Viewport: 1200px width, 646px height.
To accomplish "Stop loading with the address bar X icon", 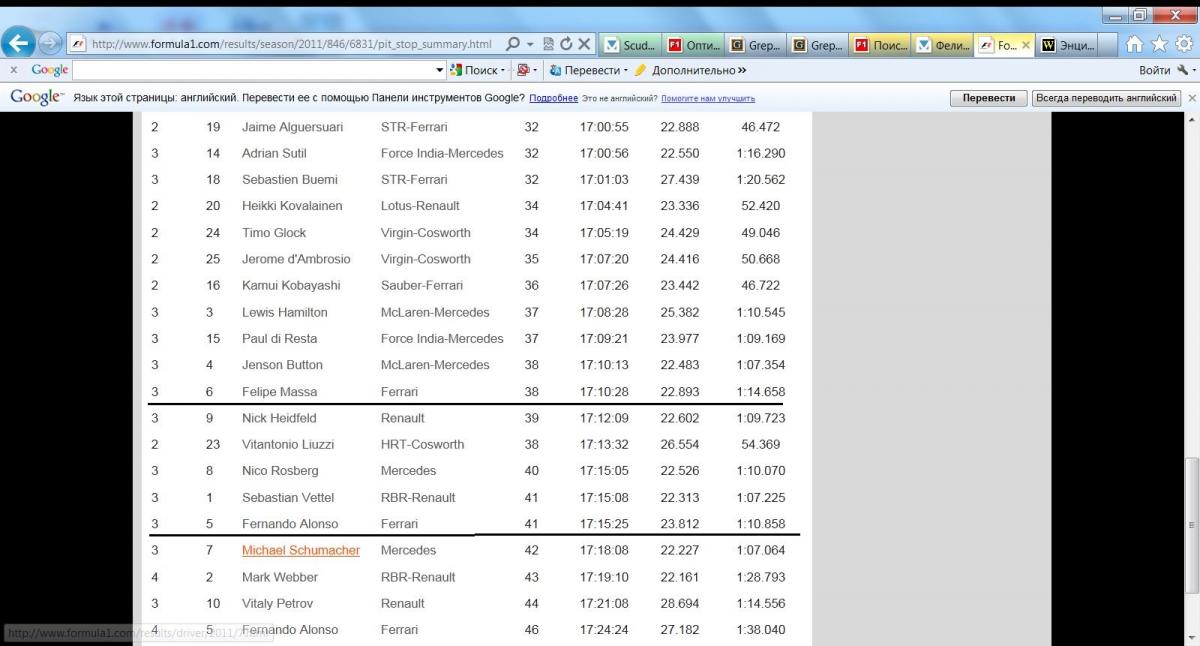I will point(584,44).
